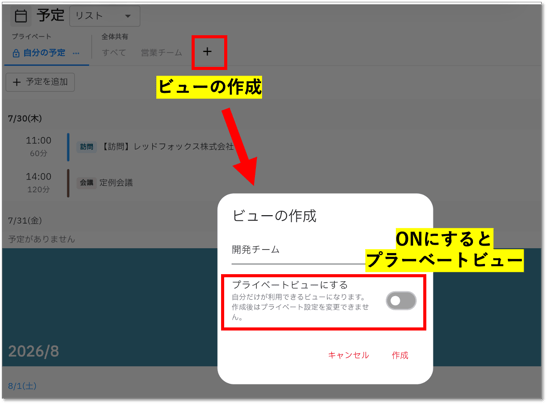Viewport: 547px width, 404px height.
Task: Click the 作成 button in the dialog
Action: point(400,355)
